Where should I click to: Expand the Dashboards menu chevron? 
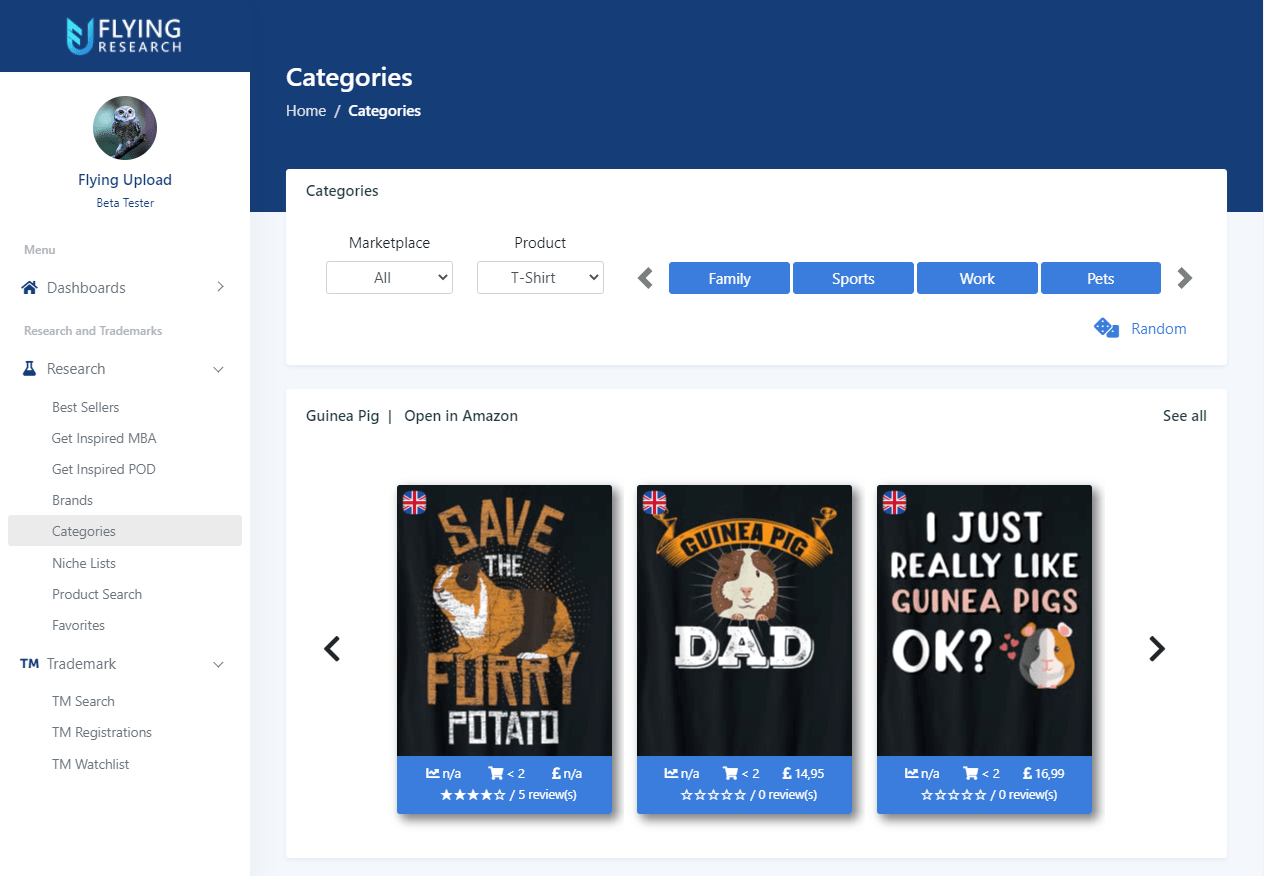coord(220,287)
